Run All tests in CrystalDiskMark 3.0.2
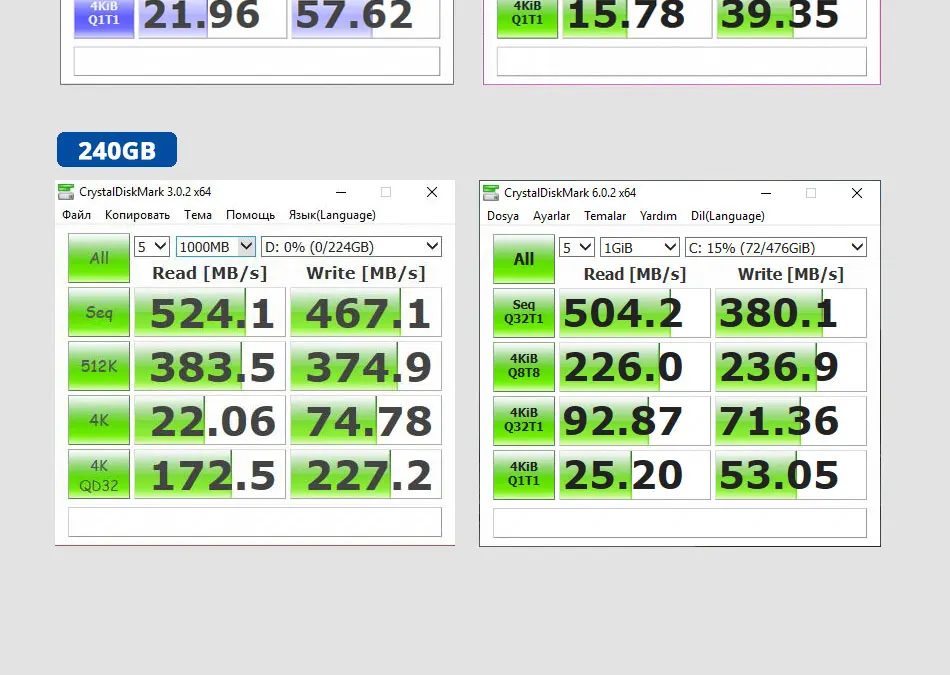This screenshot has width=950, height=675. coord(99,258)
